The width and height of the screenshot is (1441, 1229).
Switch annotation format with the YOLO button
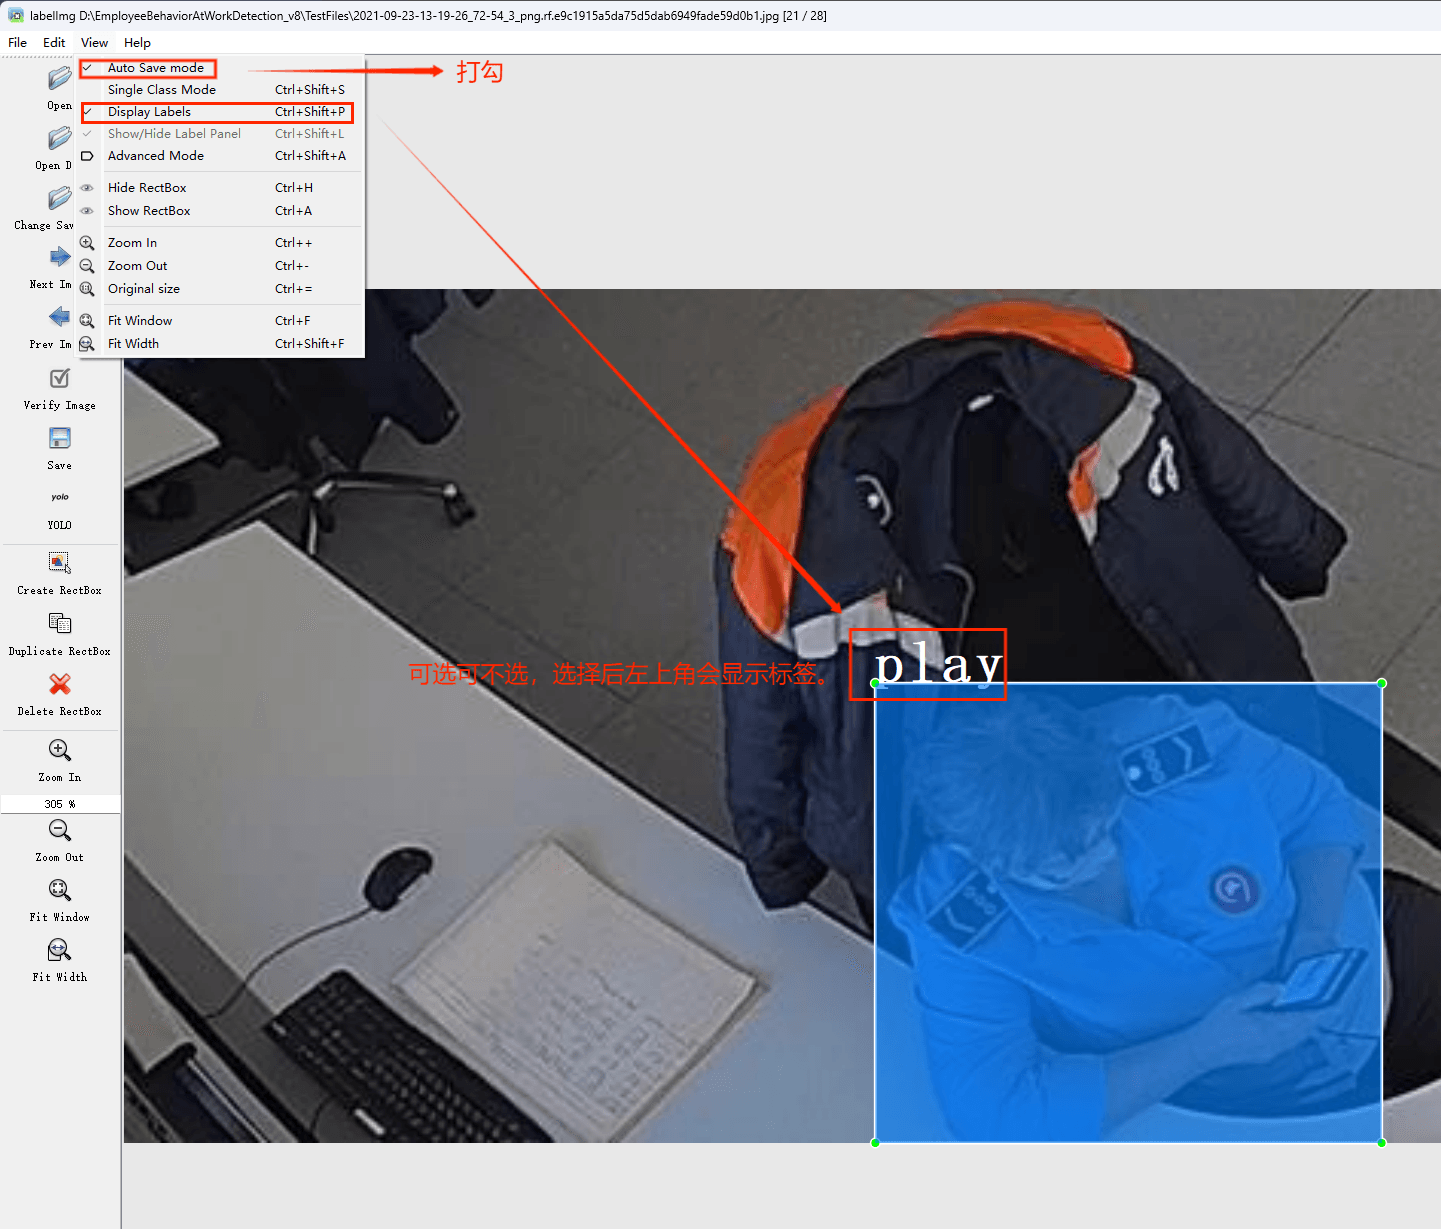tap(60, 497)
